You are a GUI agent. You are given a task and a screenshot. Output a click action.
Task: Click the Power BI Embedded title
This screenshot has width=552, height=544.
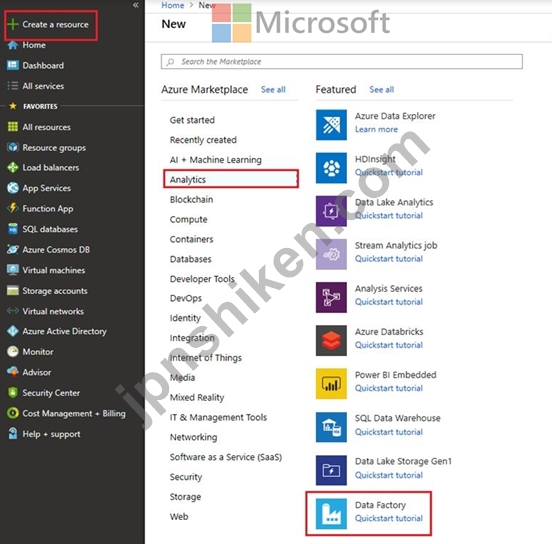395,375
